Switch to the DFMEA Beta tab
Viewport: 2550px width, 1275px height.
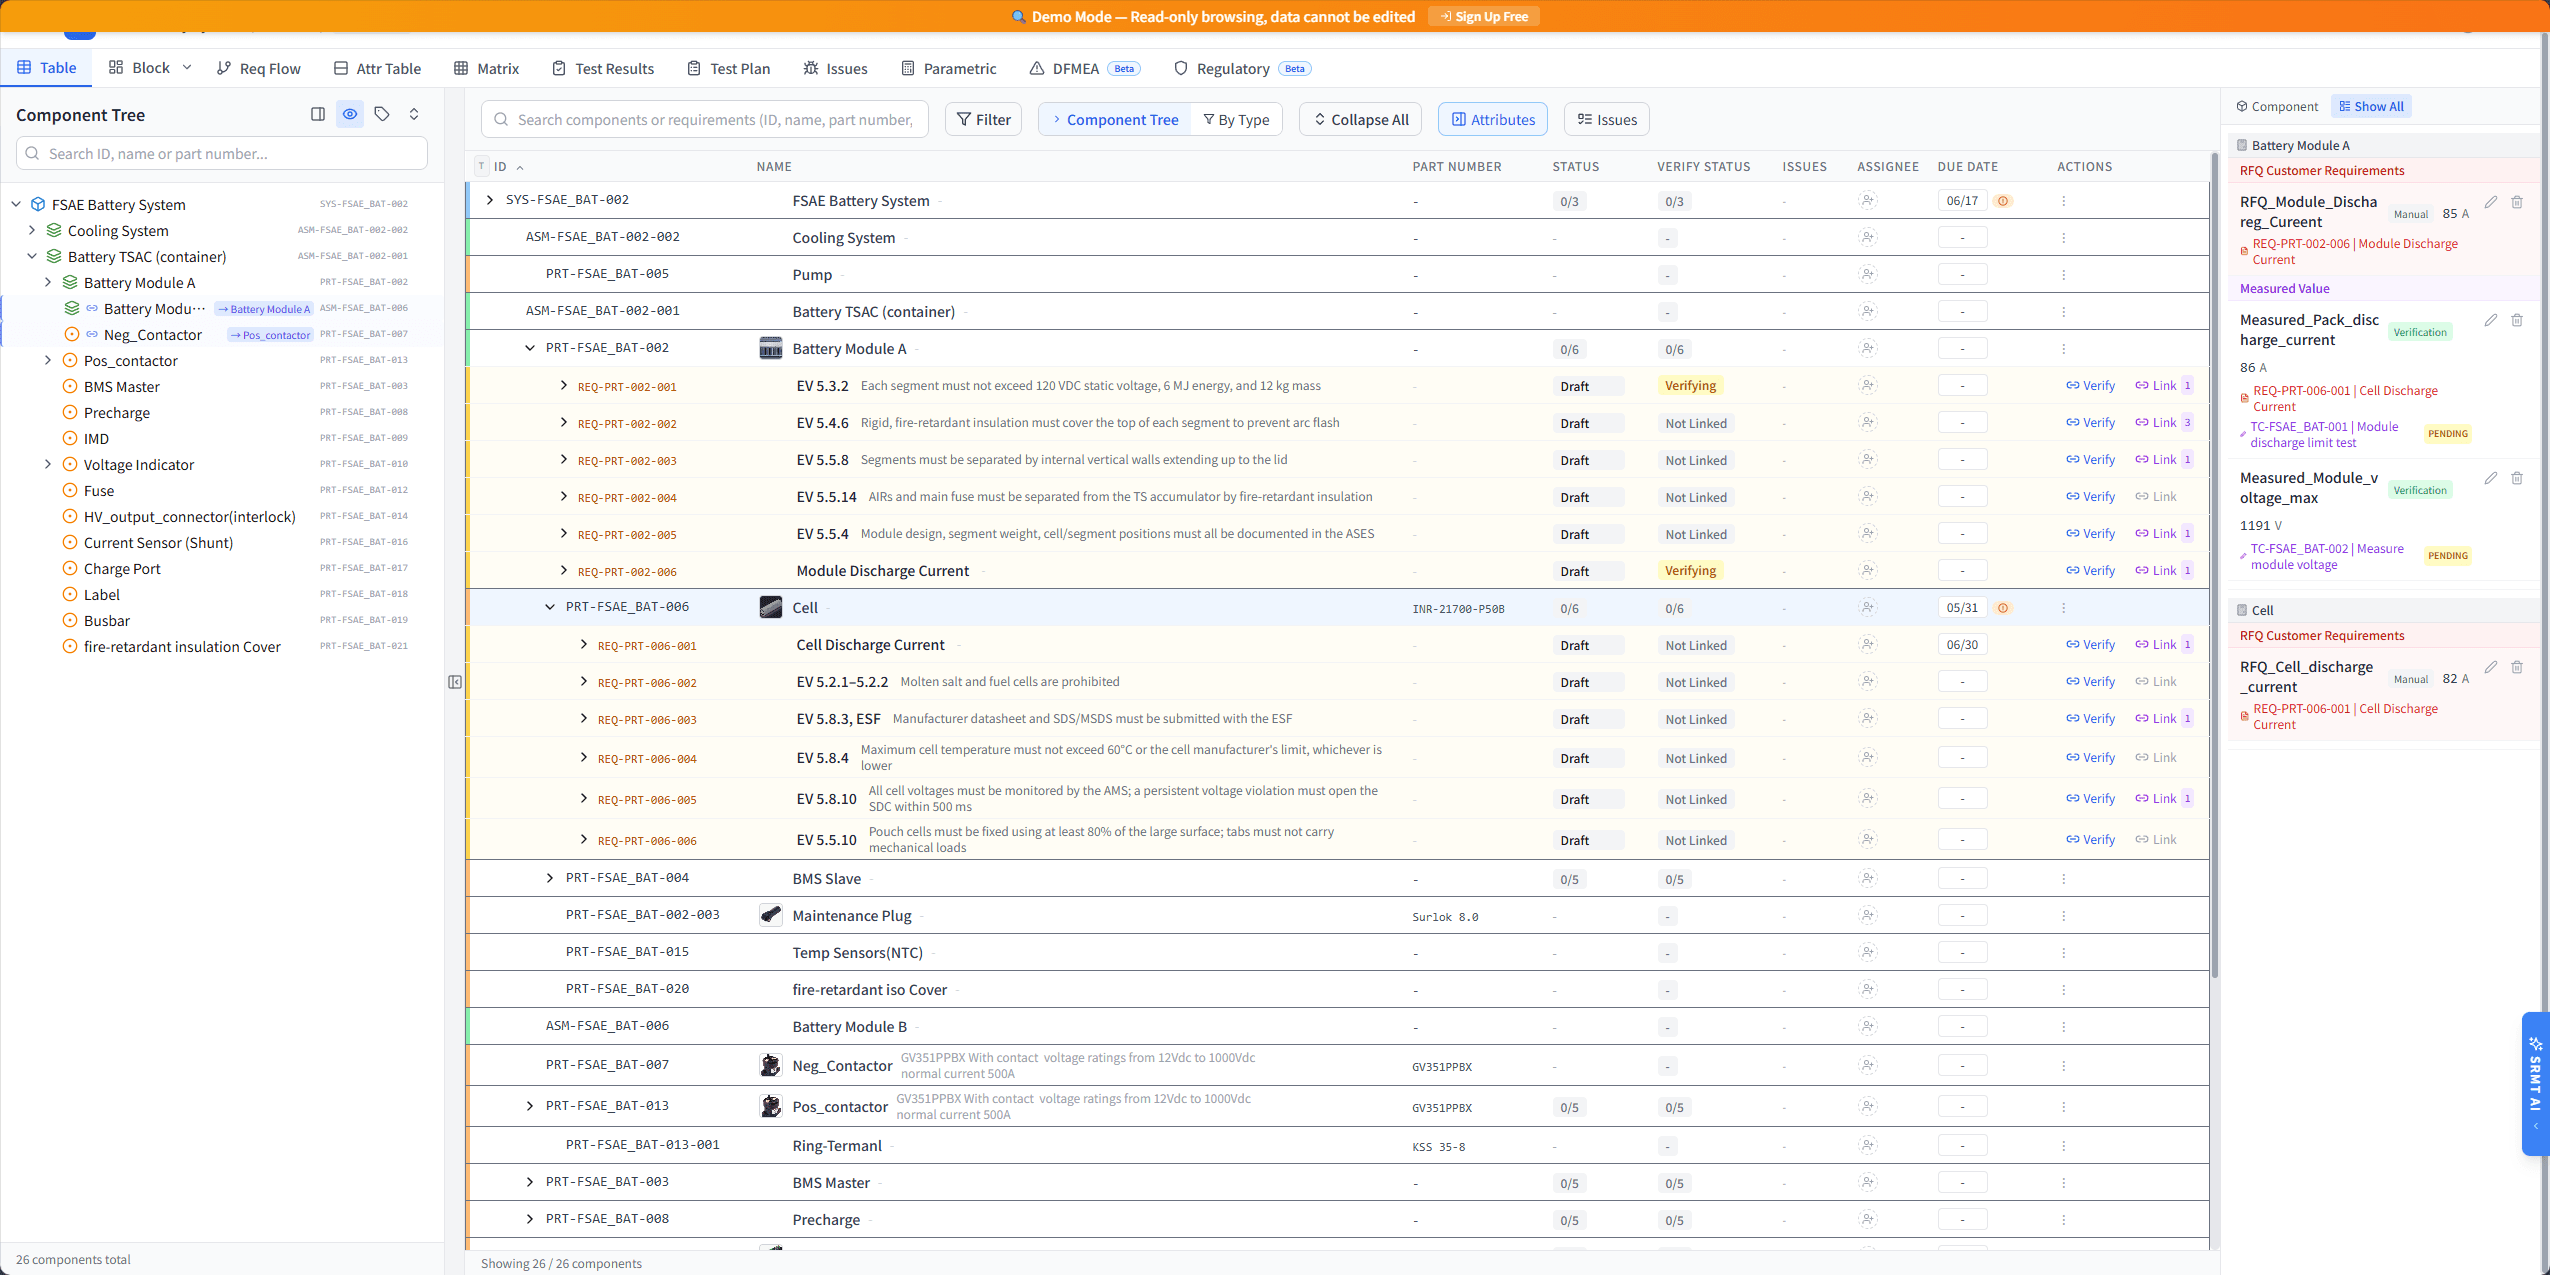point(1069,68)
